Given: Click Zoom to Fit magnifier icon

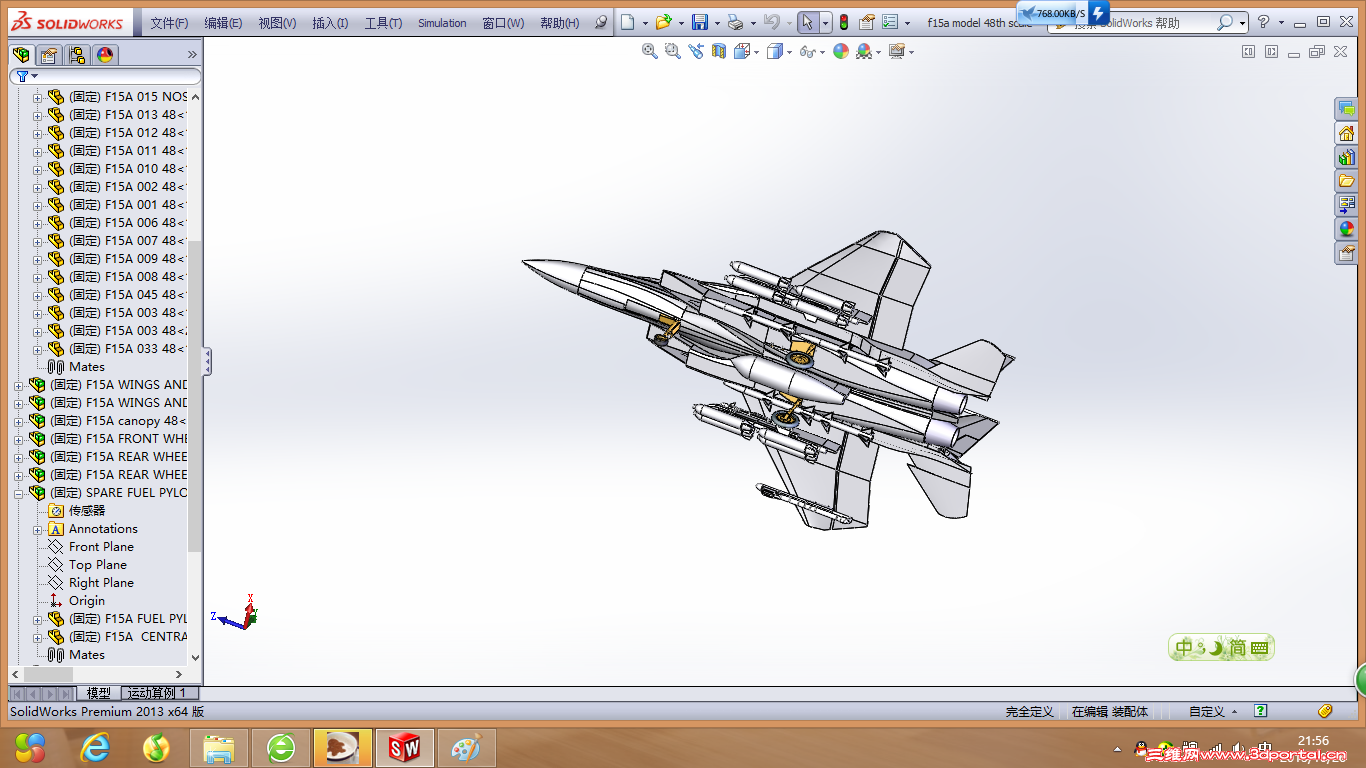Looking at the screenshot, I should (650, 51).
